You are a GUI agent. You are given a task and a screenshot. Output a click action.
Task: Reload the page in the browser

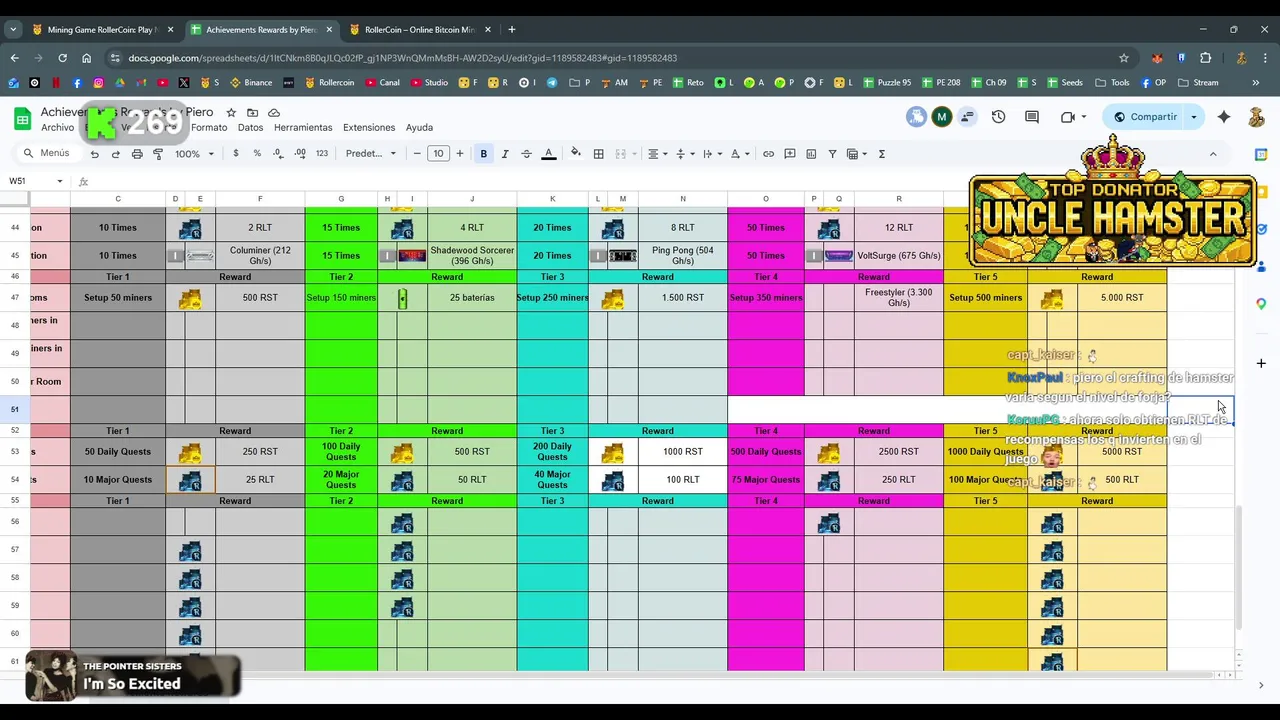pos(62,58)
